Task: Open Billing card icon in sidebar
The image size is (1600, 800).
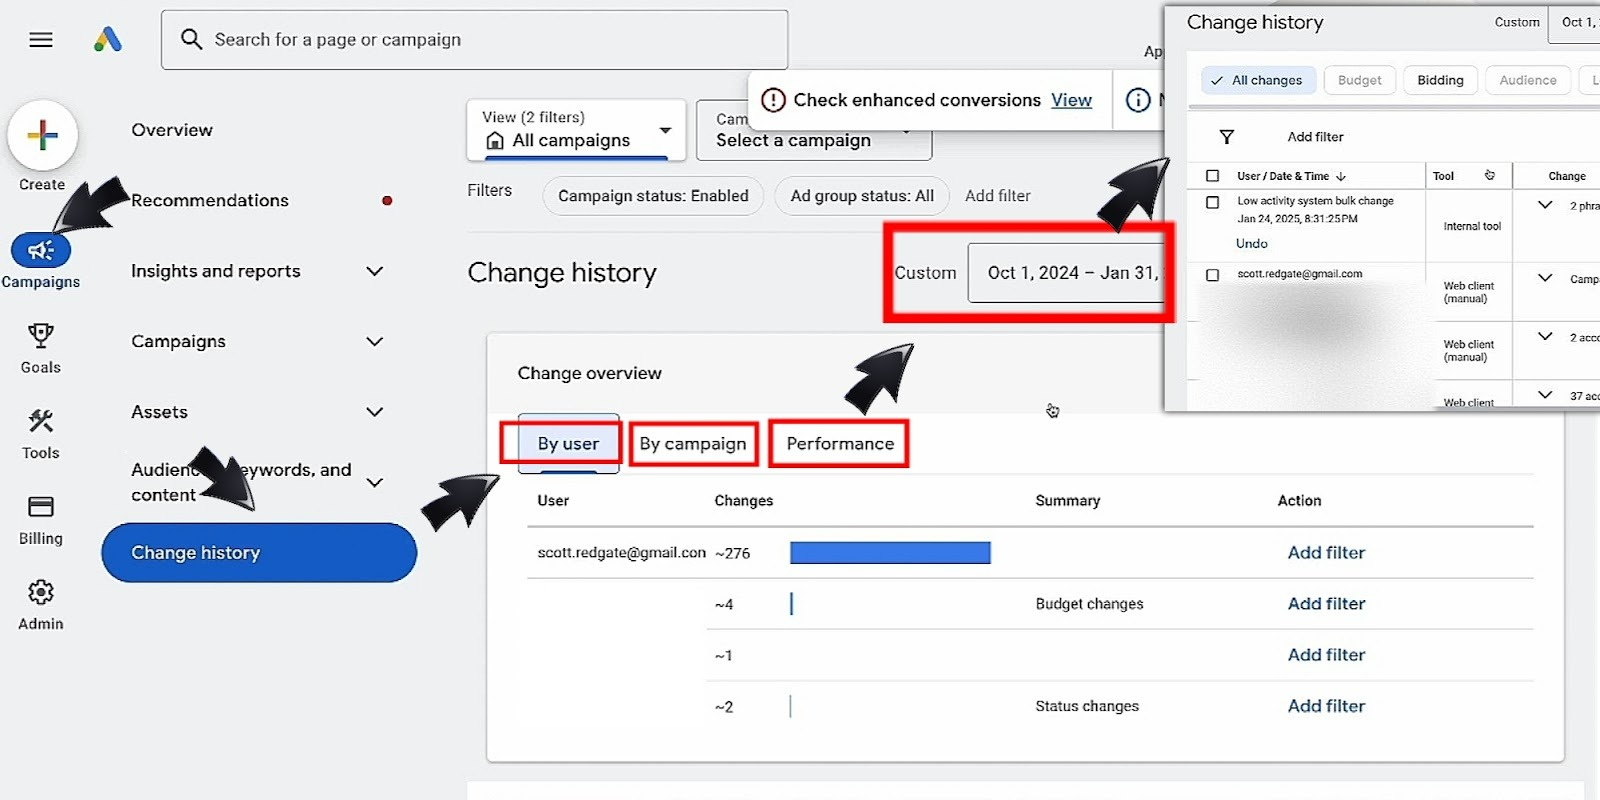Action: pos(41,507)
